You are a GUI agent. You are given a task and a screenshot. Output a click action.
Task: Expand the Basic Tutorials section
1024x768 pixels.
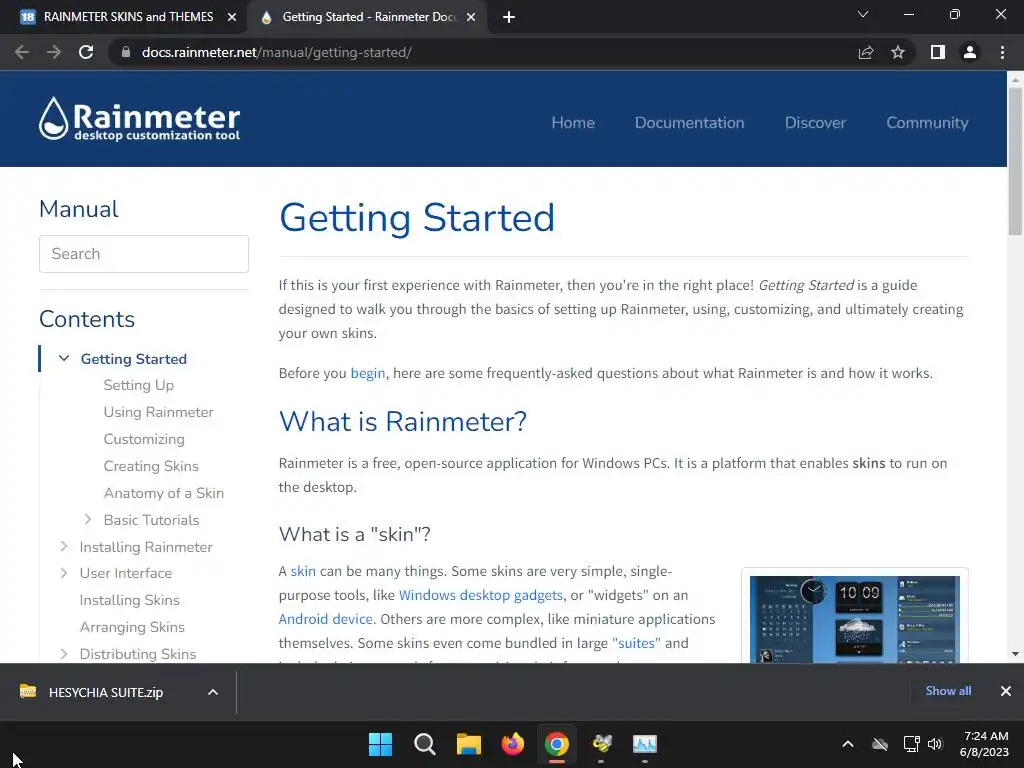[88, 520]
